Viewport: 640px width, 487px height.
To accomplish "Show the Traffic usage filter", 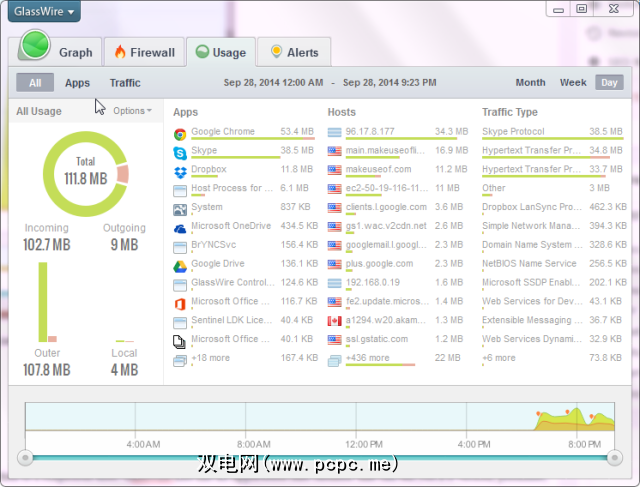I will coord(125,83).
